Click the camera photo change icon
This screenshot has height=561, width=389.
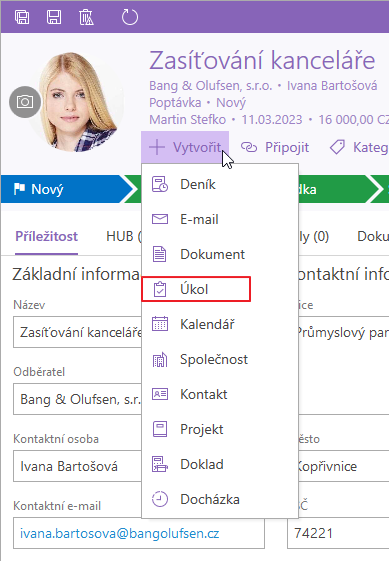[x=25, y=102]
